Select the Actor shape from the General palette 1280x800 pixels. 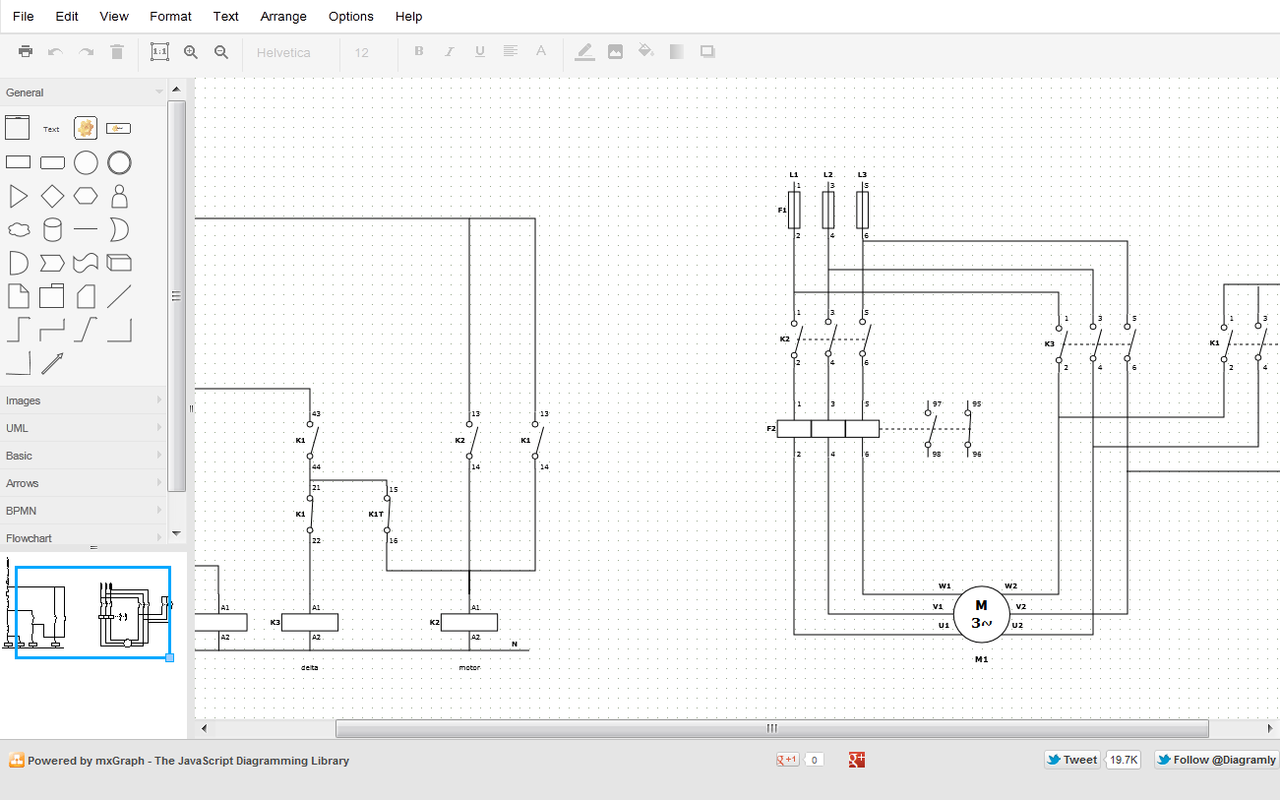click(x=119, y=196)
